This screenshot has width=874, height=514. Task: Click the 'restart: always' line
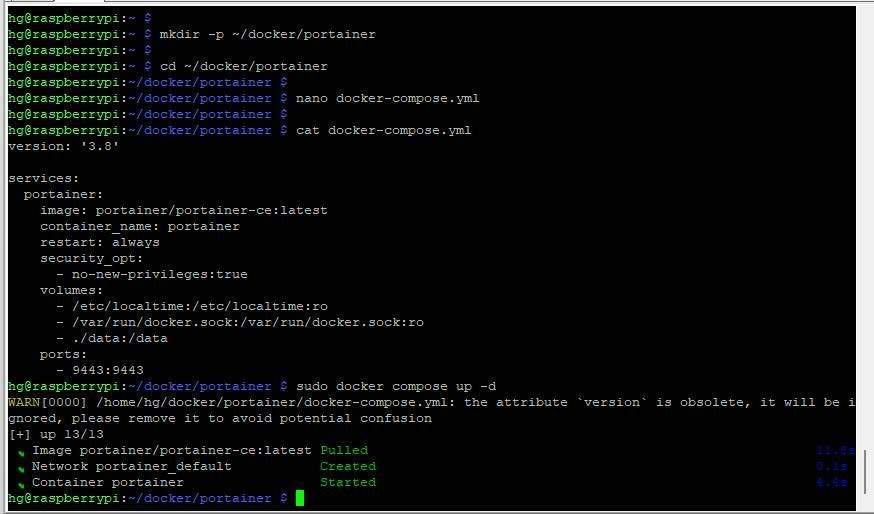[100, 243]
